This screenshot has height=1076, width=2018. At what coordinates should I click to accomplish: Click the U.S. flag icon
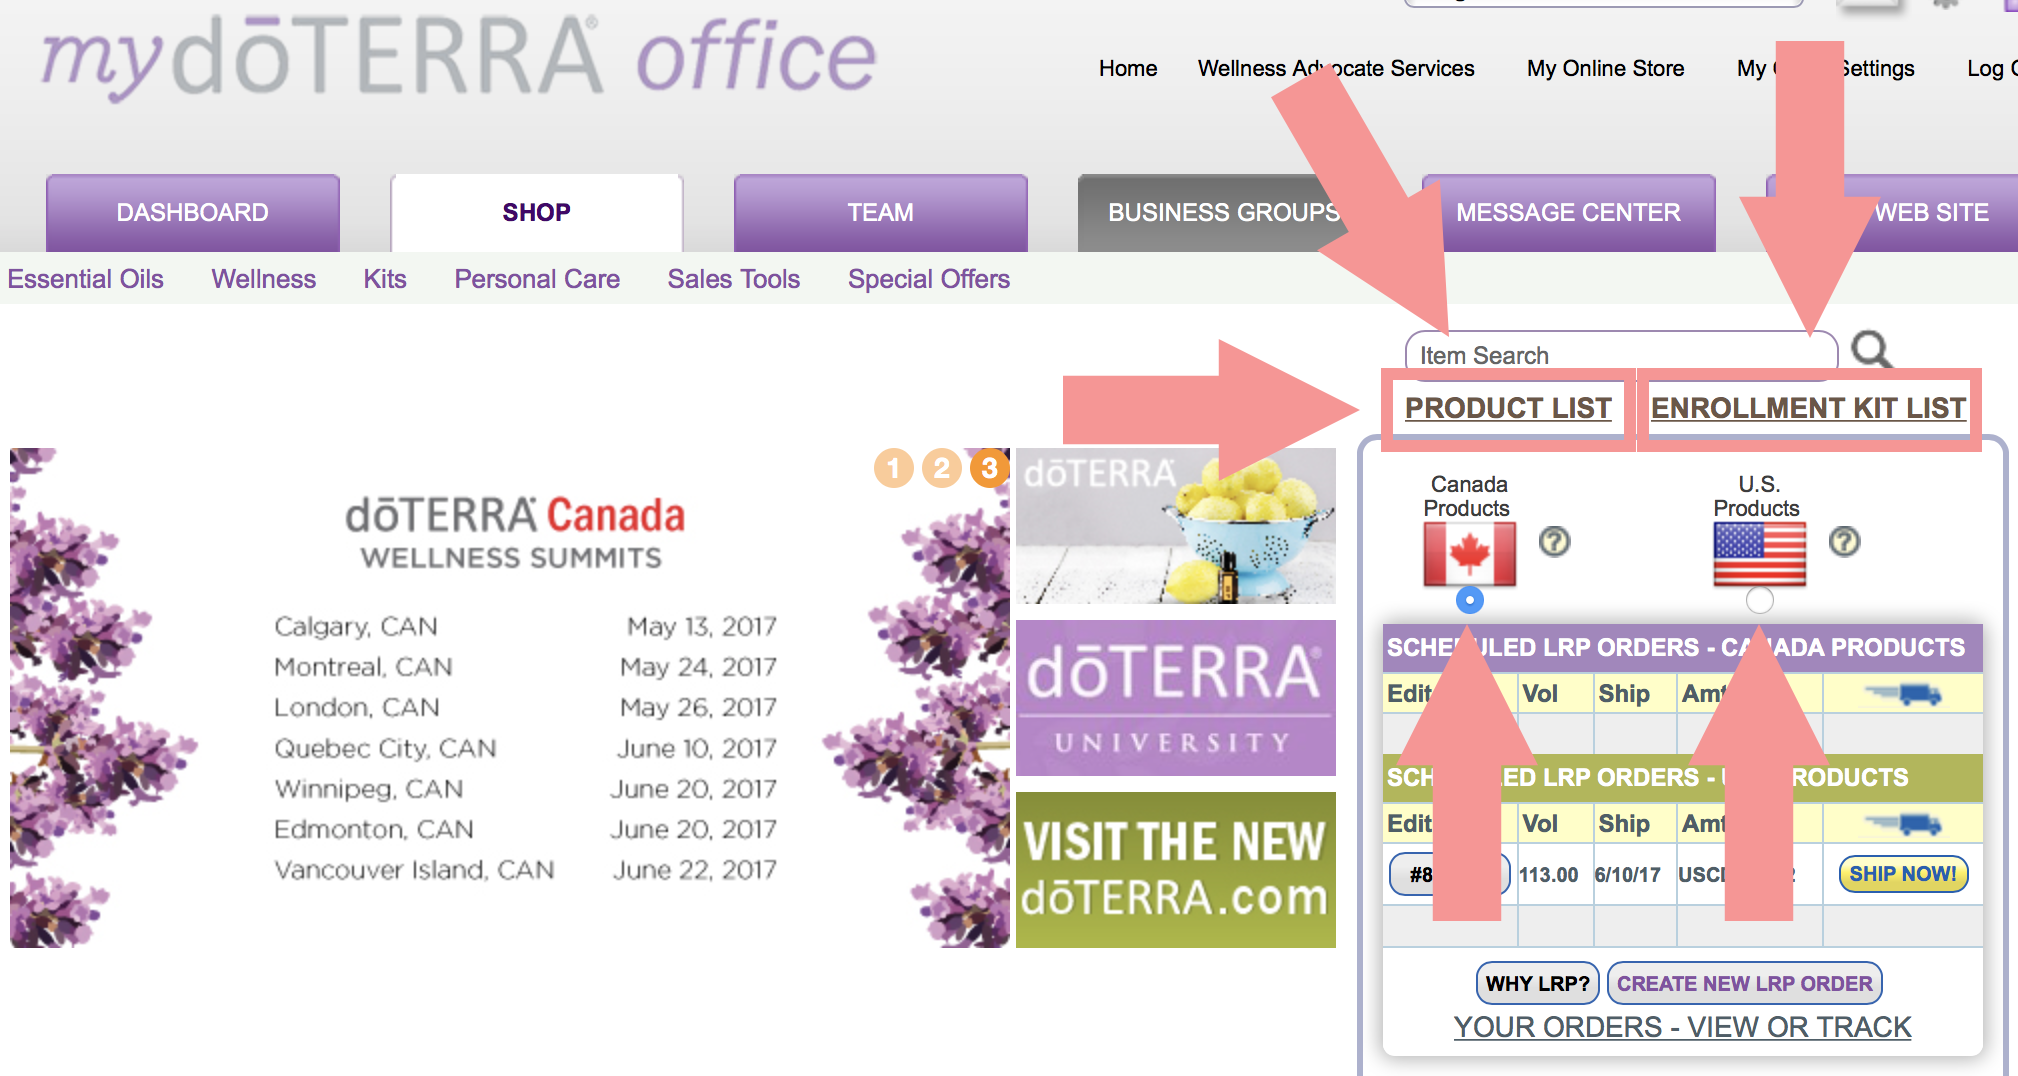coord(1759,554)
